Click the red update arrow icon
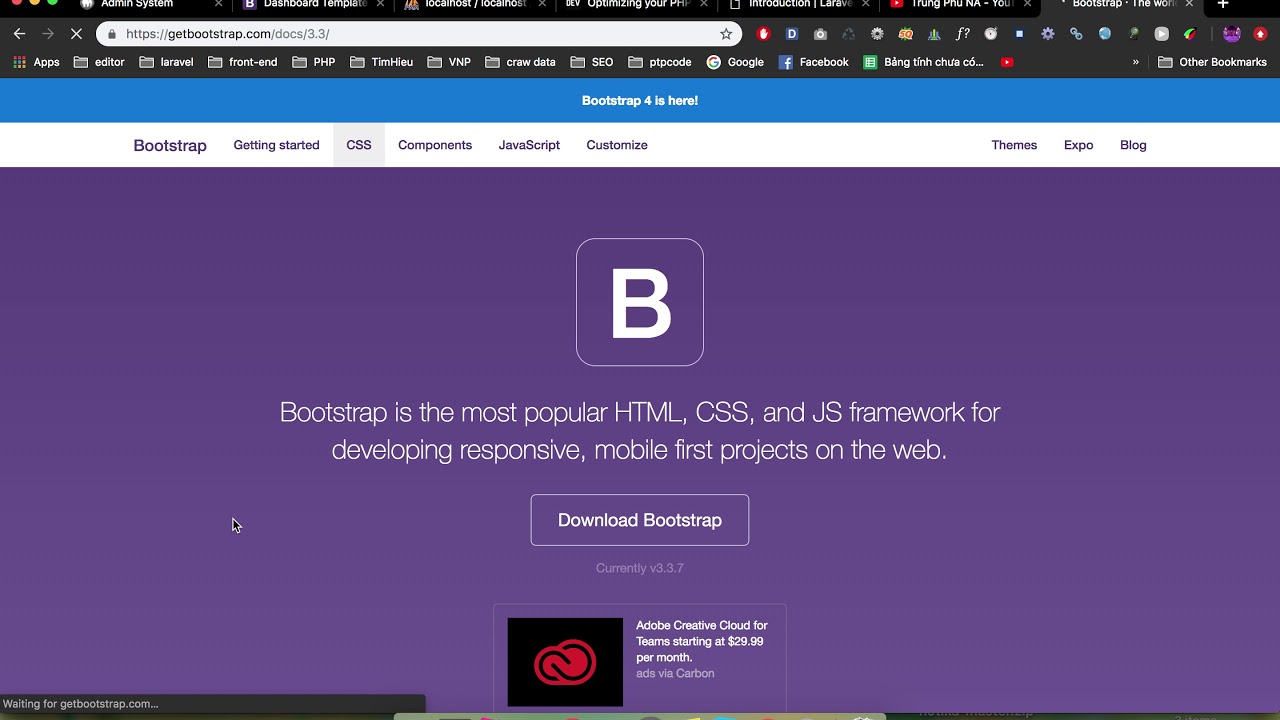 (x=1260, y=34)
